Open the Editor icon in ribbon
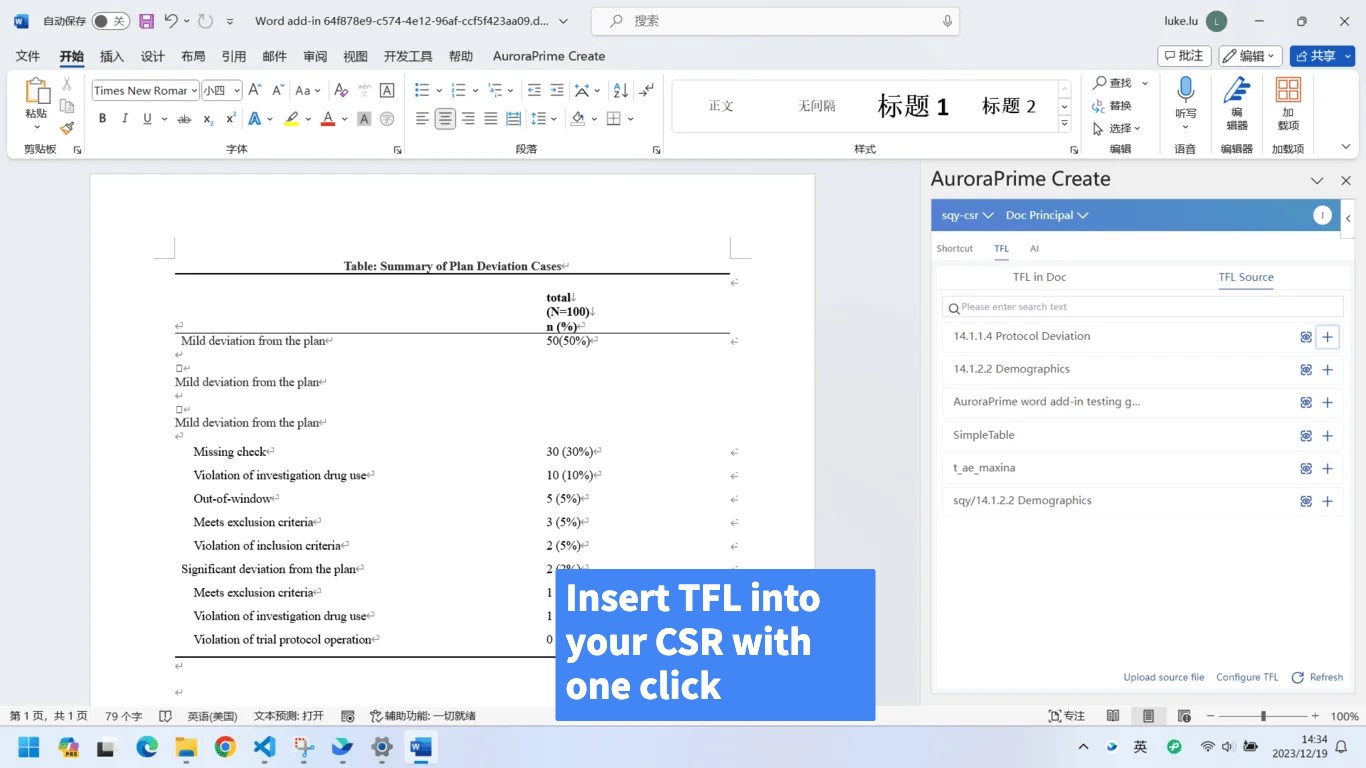This screenshot has width=1366, height=768. click(1237, 90)
